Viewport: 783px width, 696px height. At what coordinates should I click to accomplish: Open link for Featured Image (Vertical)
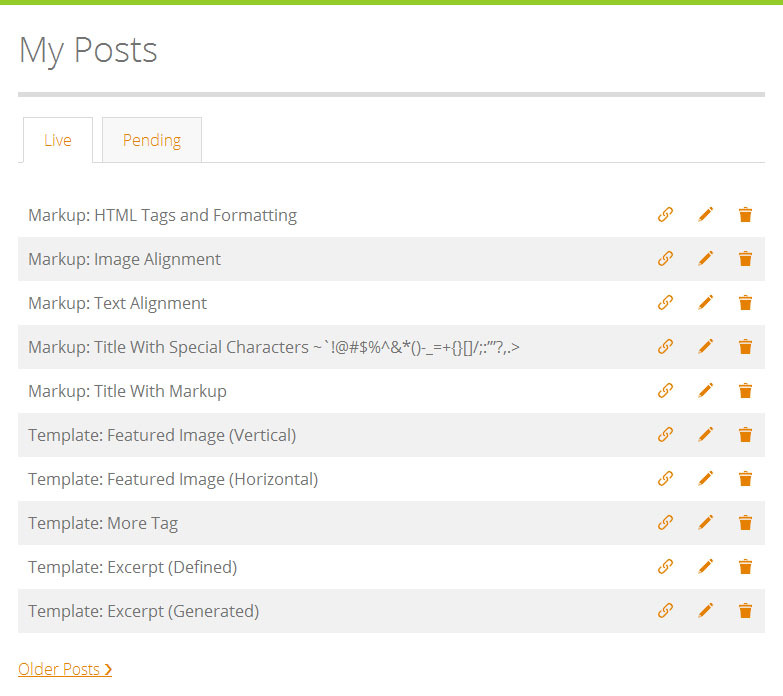[665, 434]
